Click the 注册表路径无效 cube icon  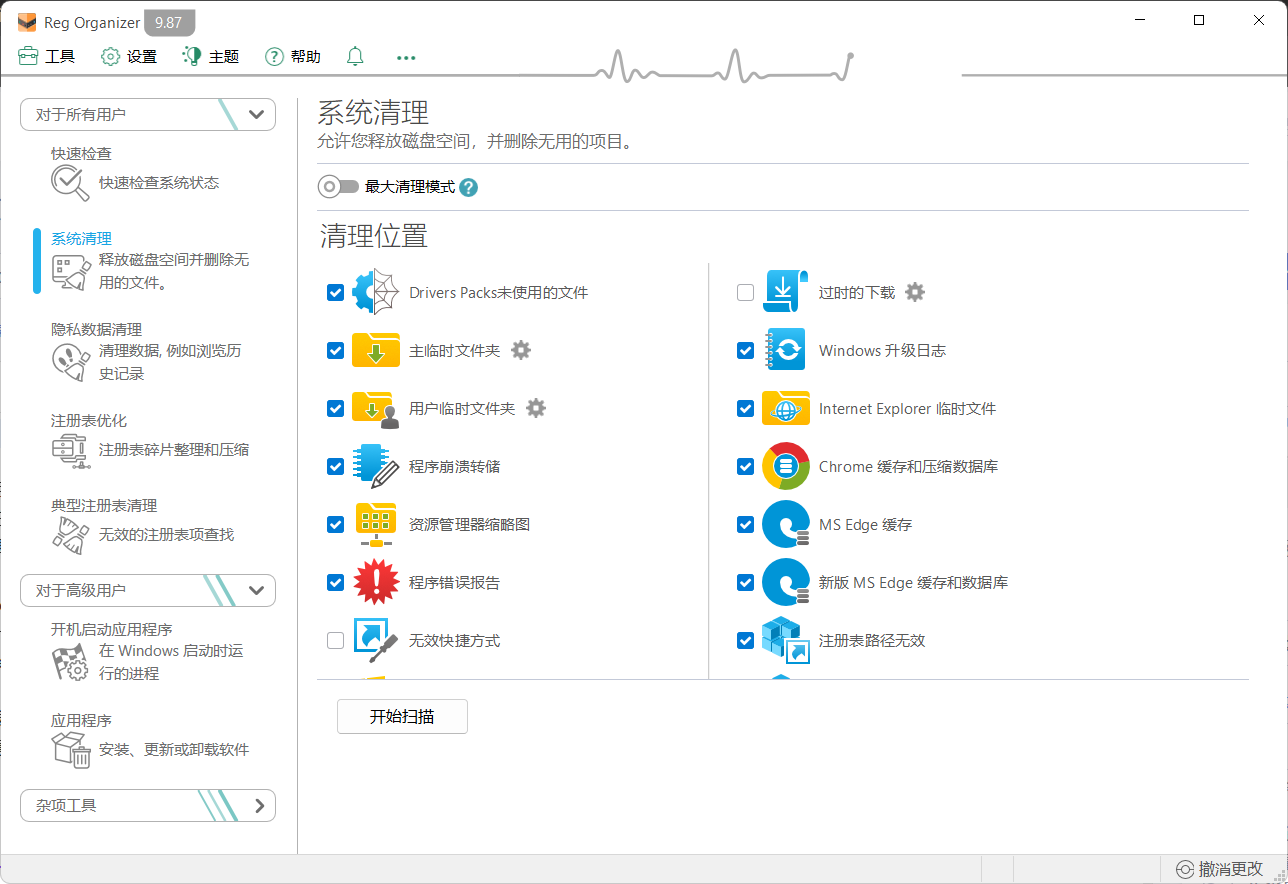[x=785, y=640]
